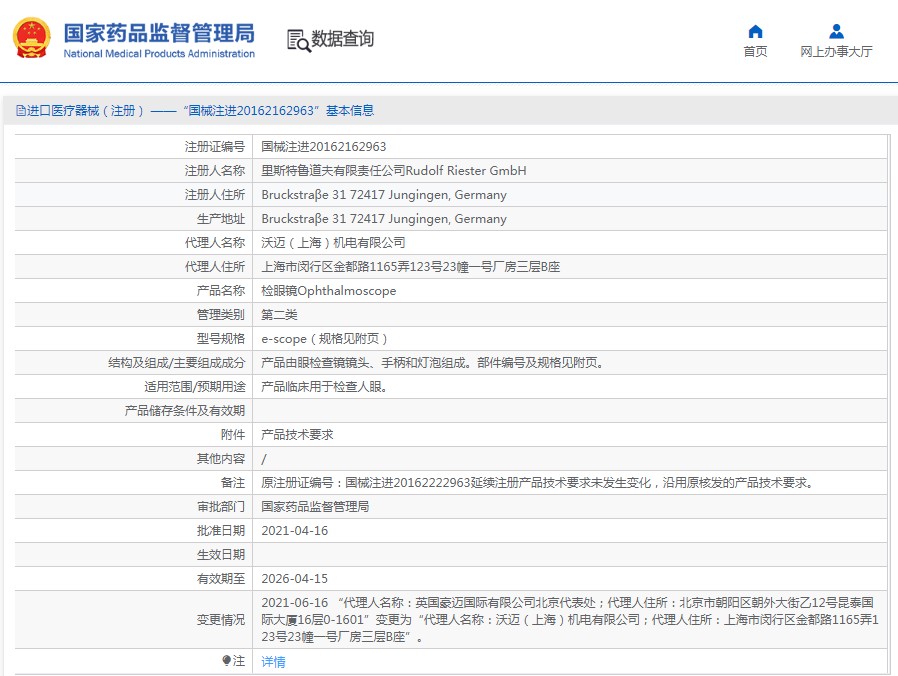Screen dimensions: 898x676
Task: Select the Rudolf Riester GmbH registrant name cell
Action: (x=393, y=171)
